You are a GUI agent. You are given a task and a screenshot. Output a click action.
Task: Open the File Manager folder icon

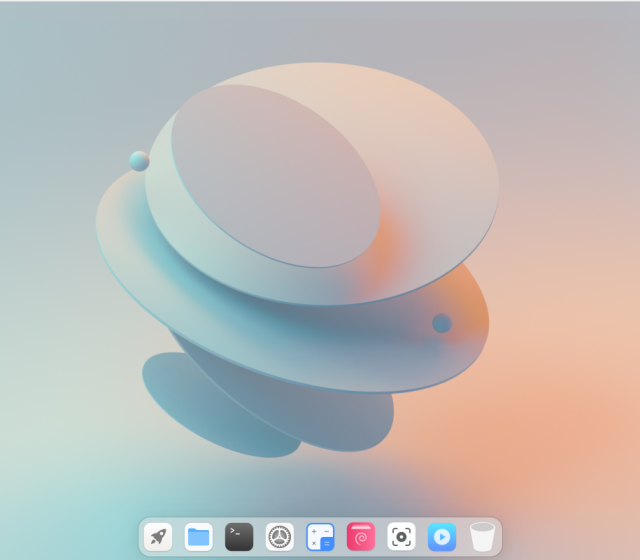pos(199,537)
